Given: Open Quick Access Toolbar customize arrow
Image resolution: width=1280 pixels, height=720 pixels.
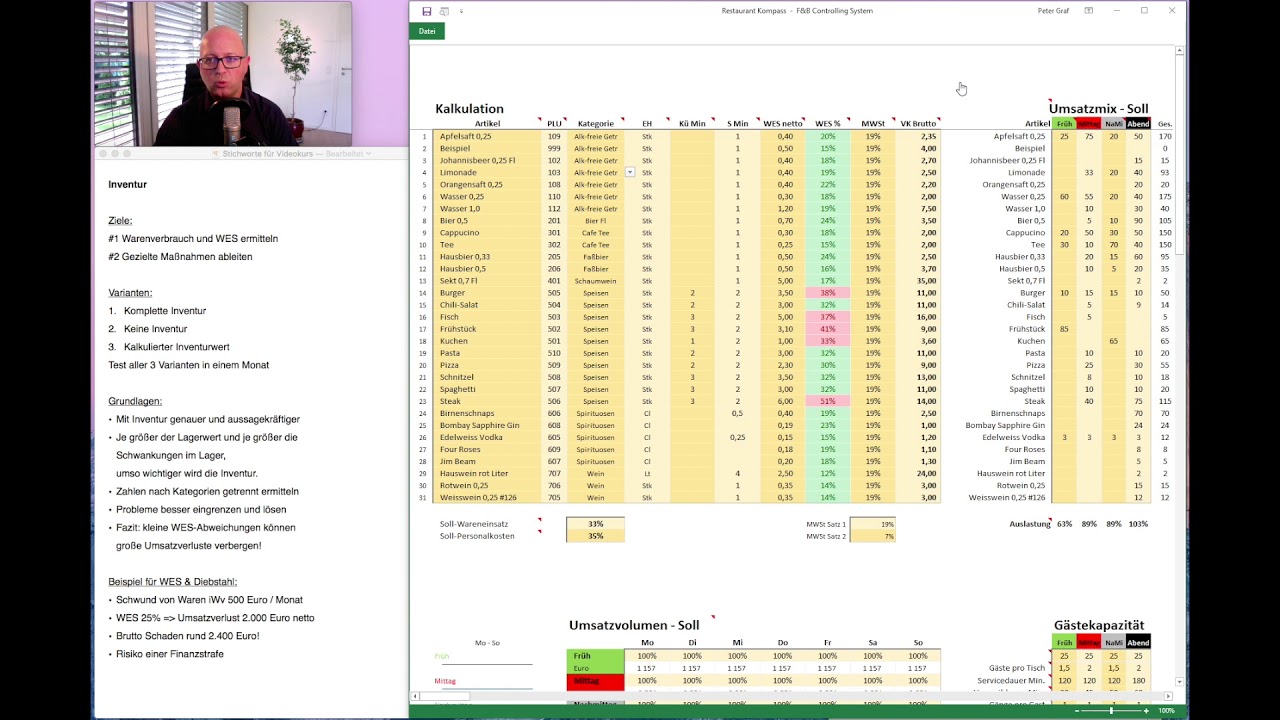Looking at the screenshot, I should [x=461, y=11].
